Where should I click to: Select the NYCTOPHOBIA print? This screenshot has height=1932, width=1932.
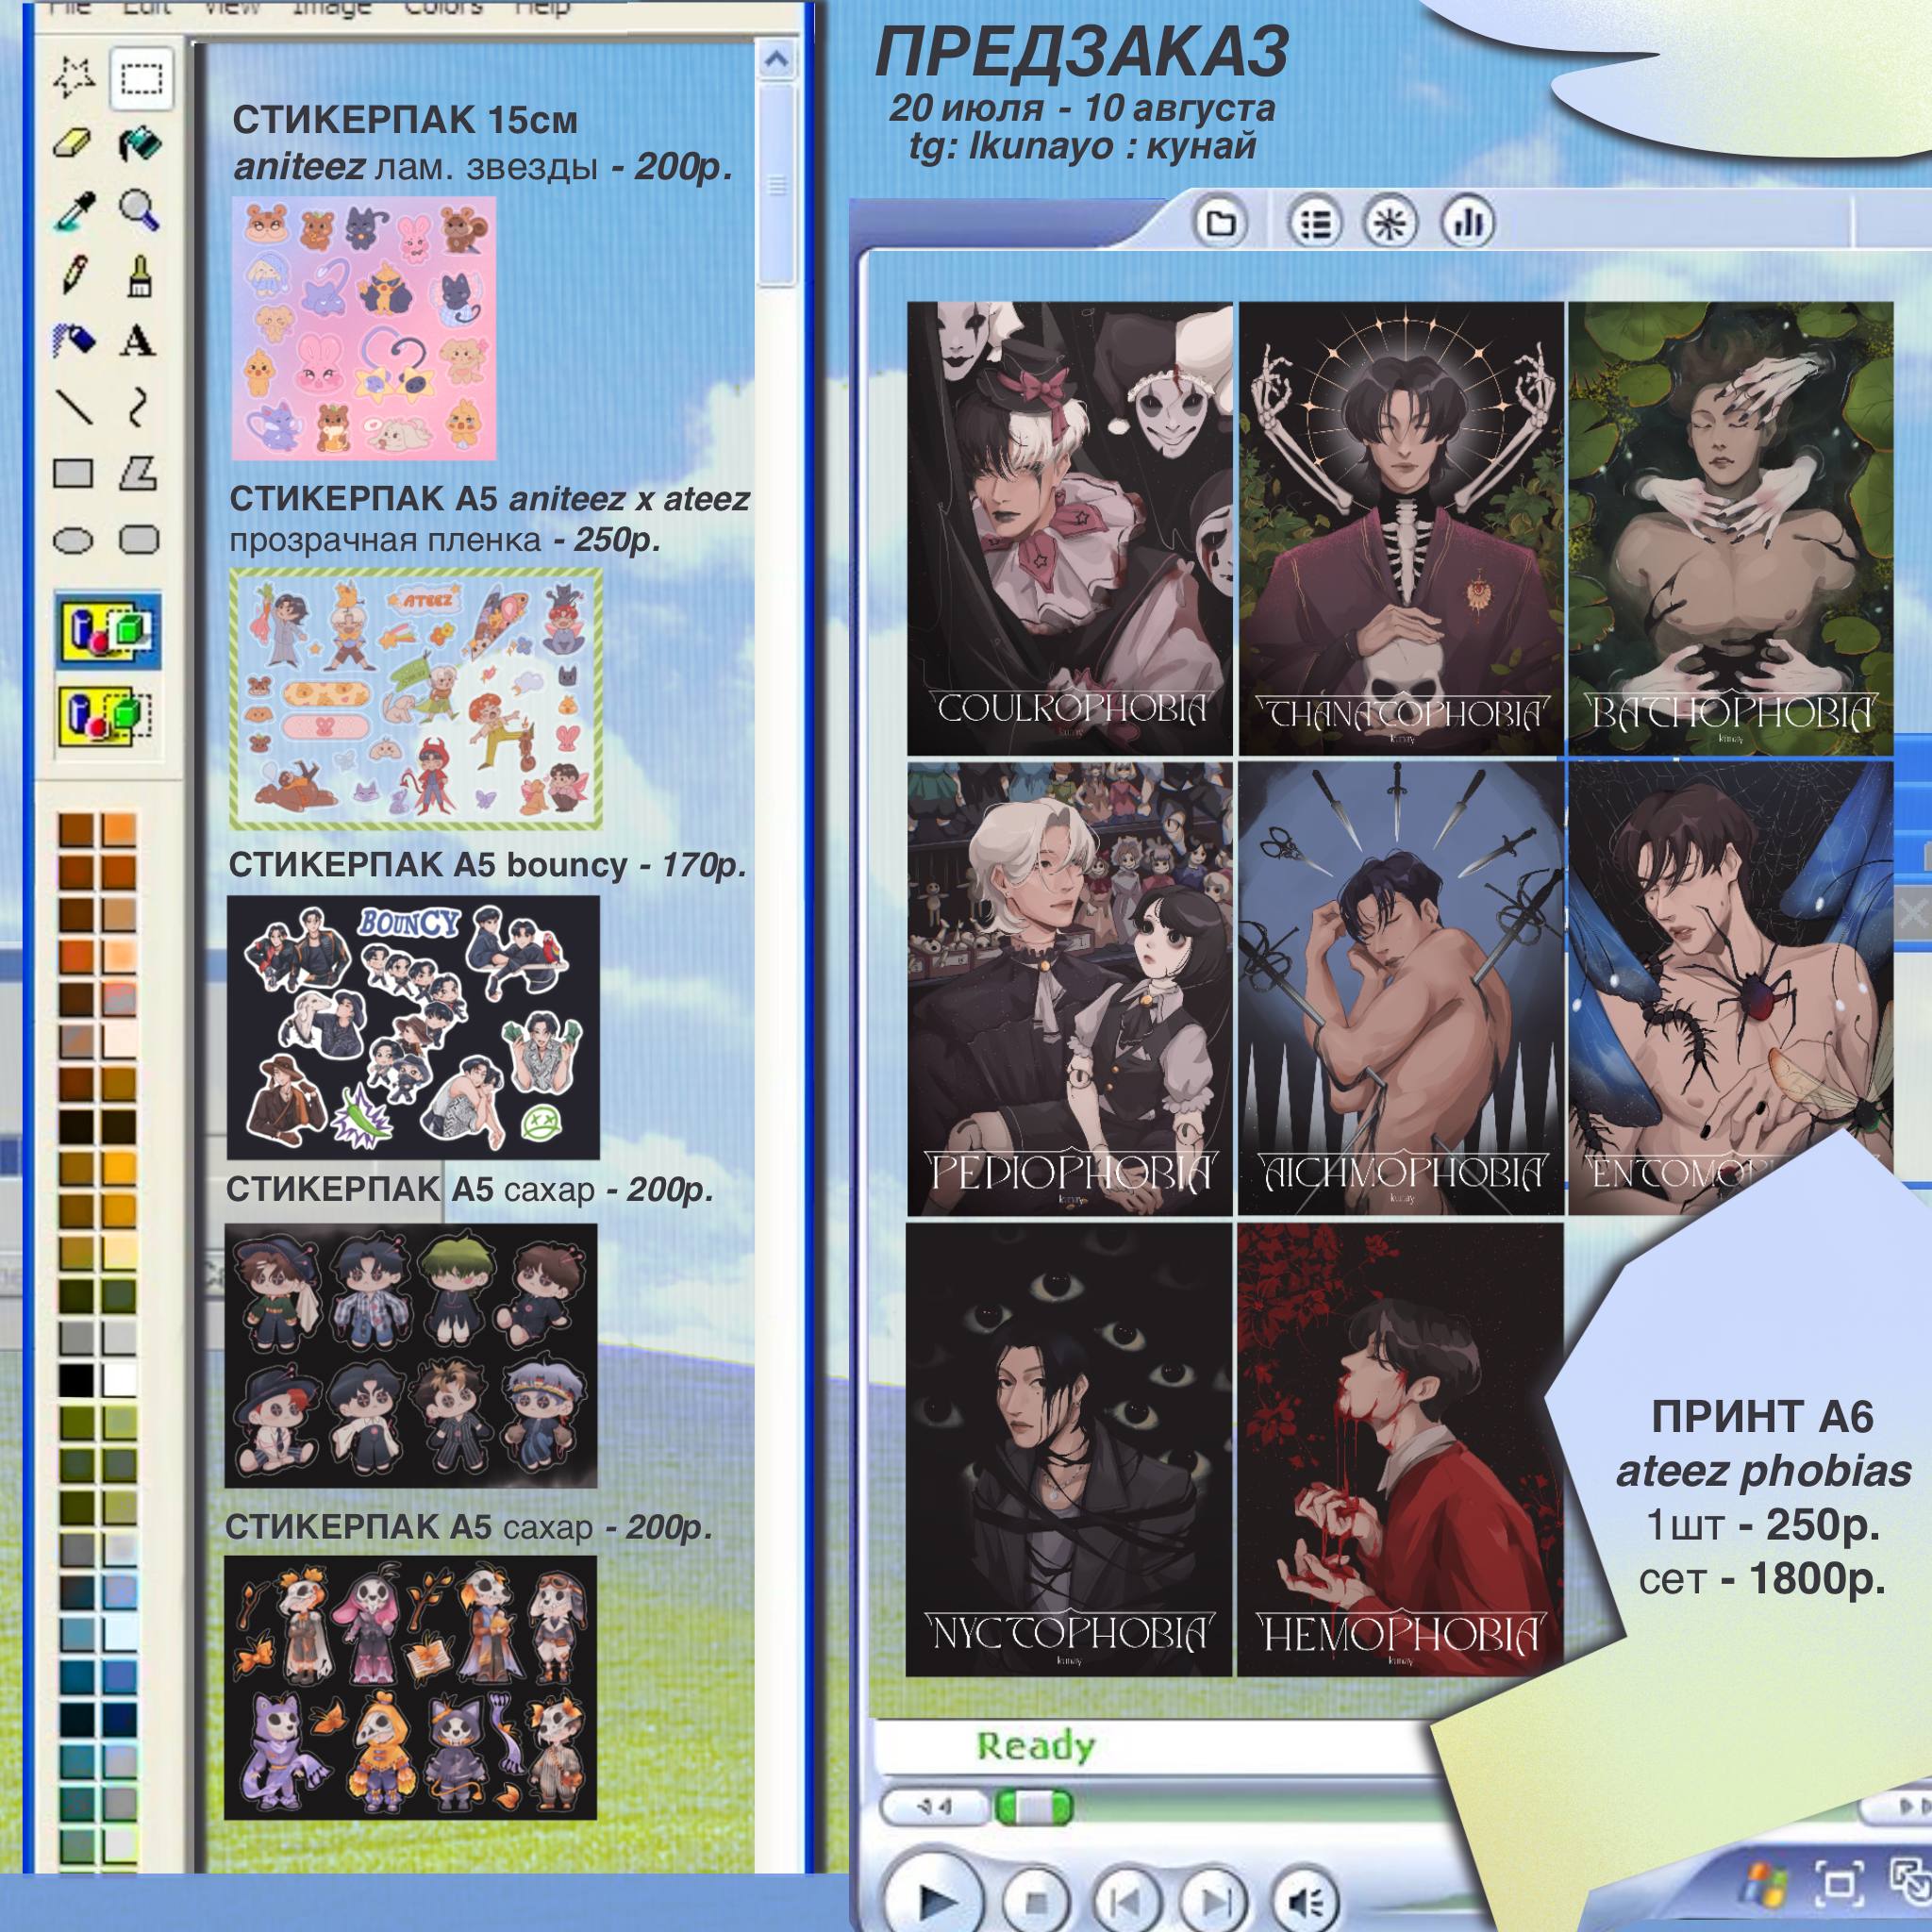click(x=1069, y=1450)
